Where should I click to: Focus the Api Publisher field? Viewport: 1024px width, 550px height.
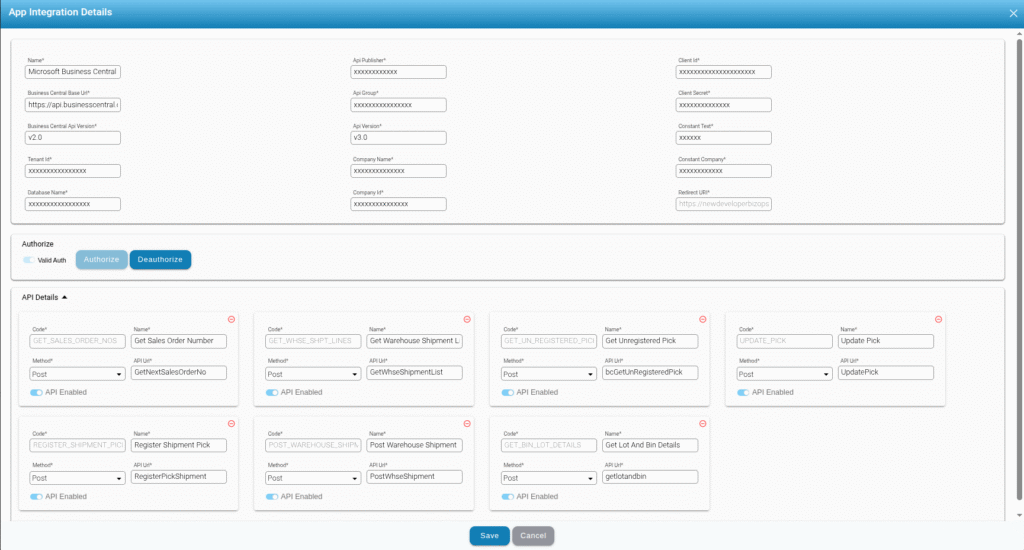(x=398, y=72)
